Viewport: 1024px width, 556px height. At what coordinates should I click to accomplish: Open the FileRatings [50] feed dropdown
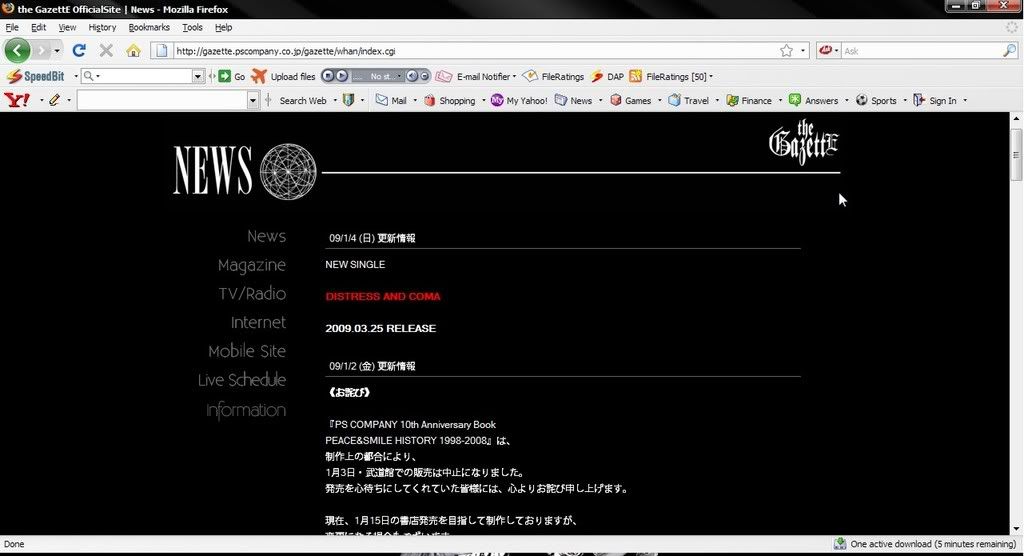tap(711, 76)
